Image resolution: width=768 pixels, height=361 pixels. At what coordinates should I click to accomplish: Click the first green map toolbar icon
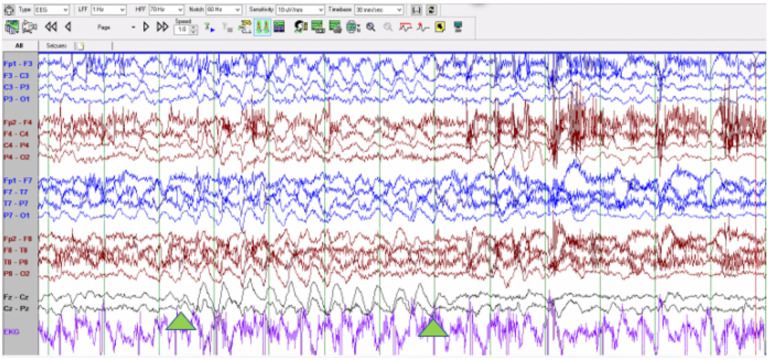[x=12, y=27]
